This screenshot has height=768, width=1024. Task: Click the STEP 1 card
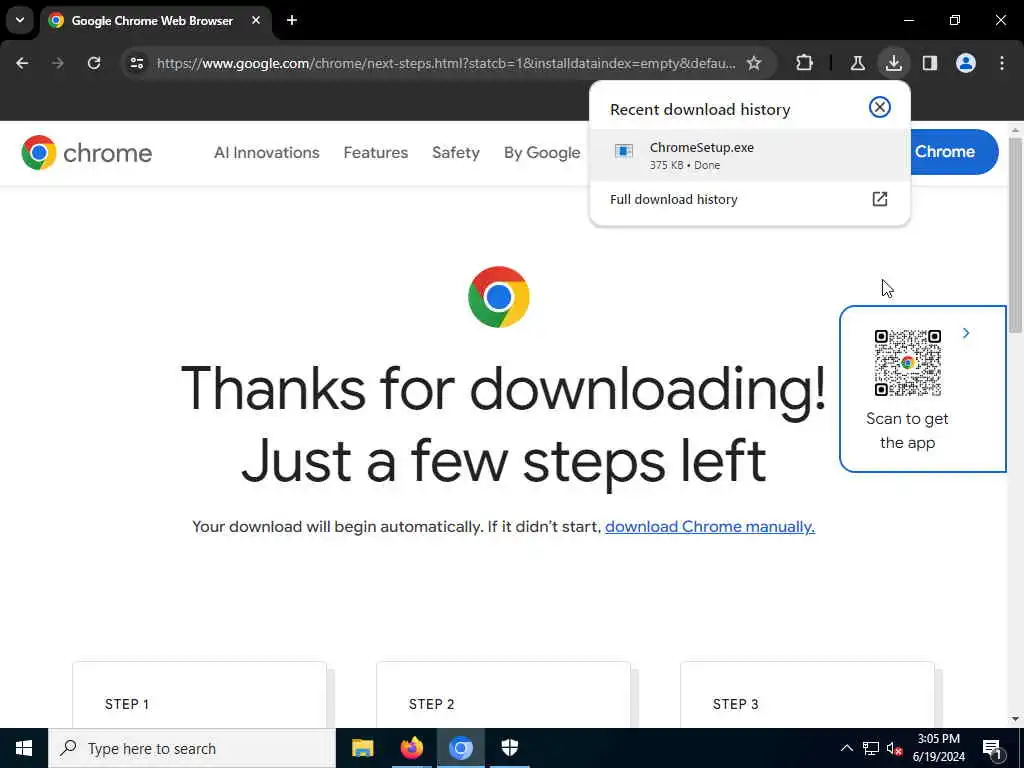tap(199, 695)
